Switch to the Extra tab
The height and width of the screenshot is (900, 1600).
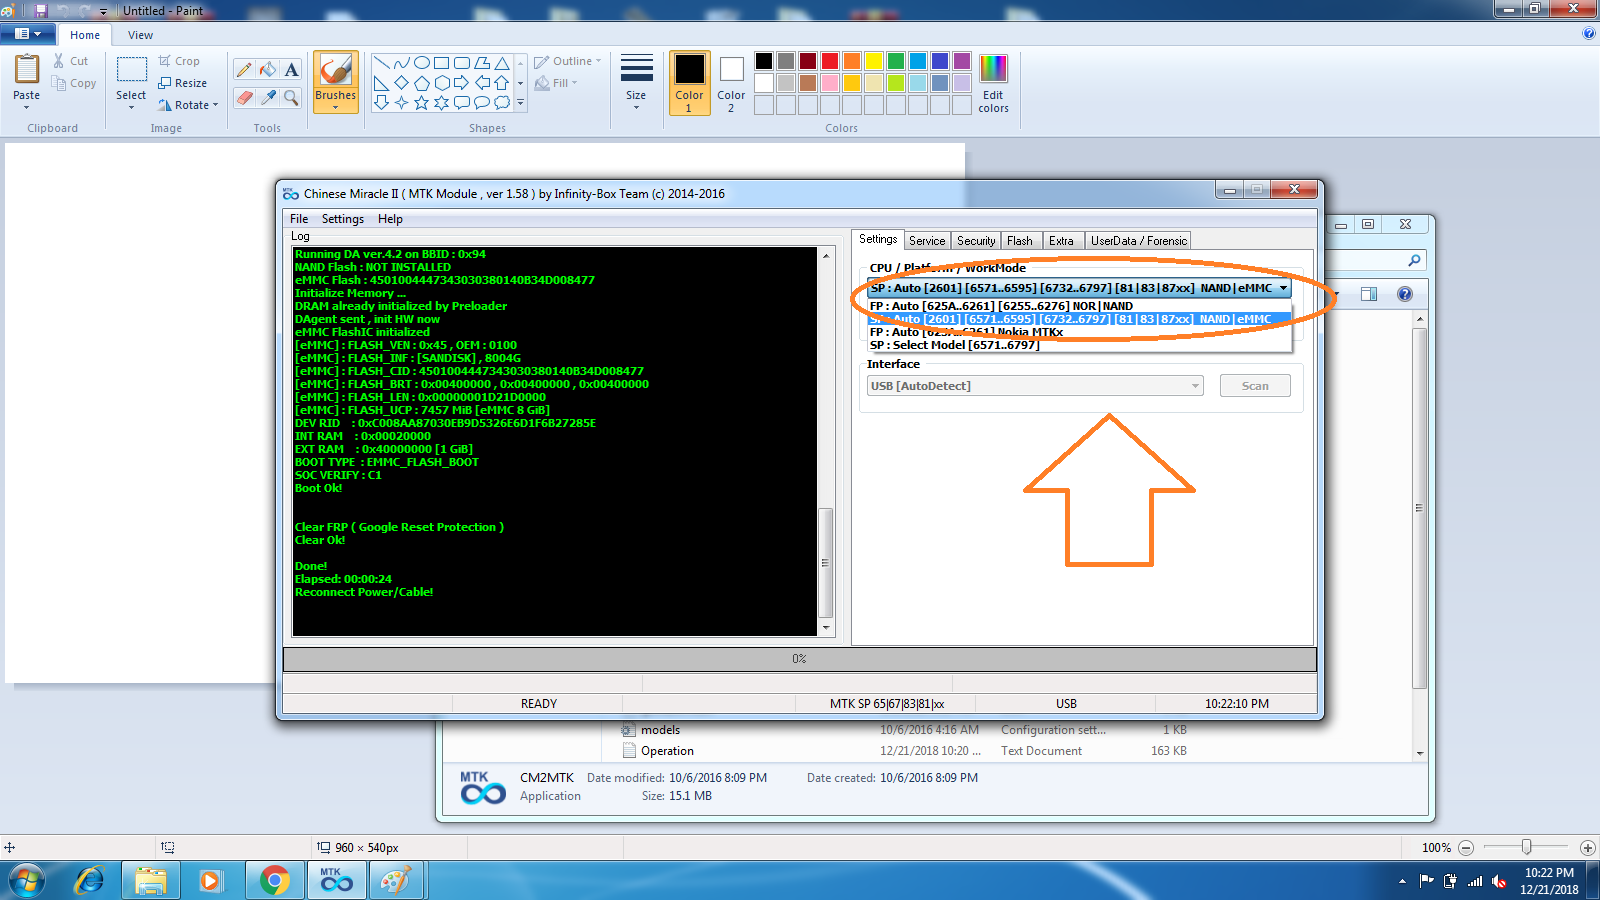[1061, 241]
